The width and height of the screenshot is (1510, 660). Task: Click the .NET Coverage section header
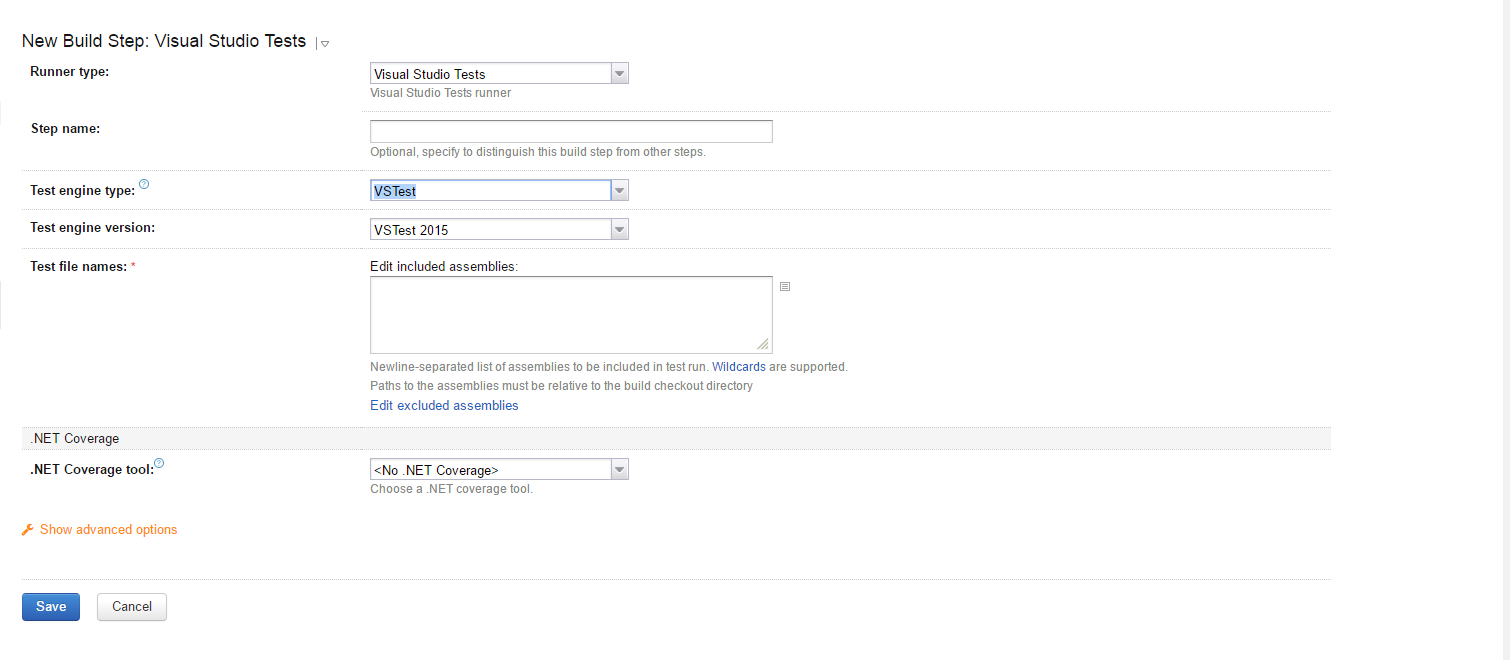[74, 438]
